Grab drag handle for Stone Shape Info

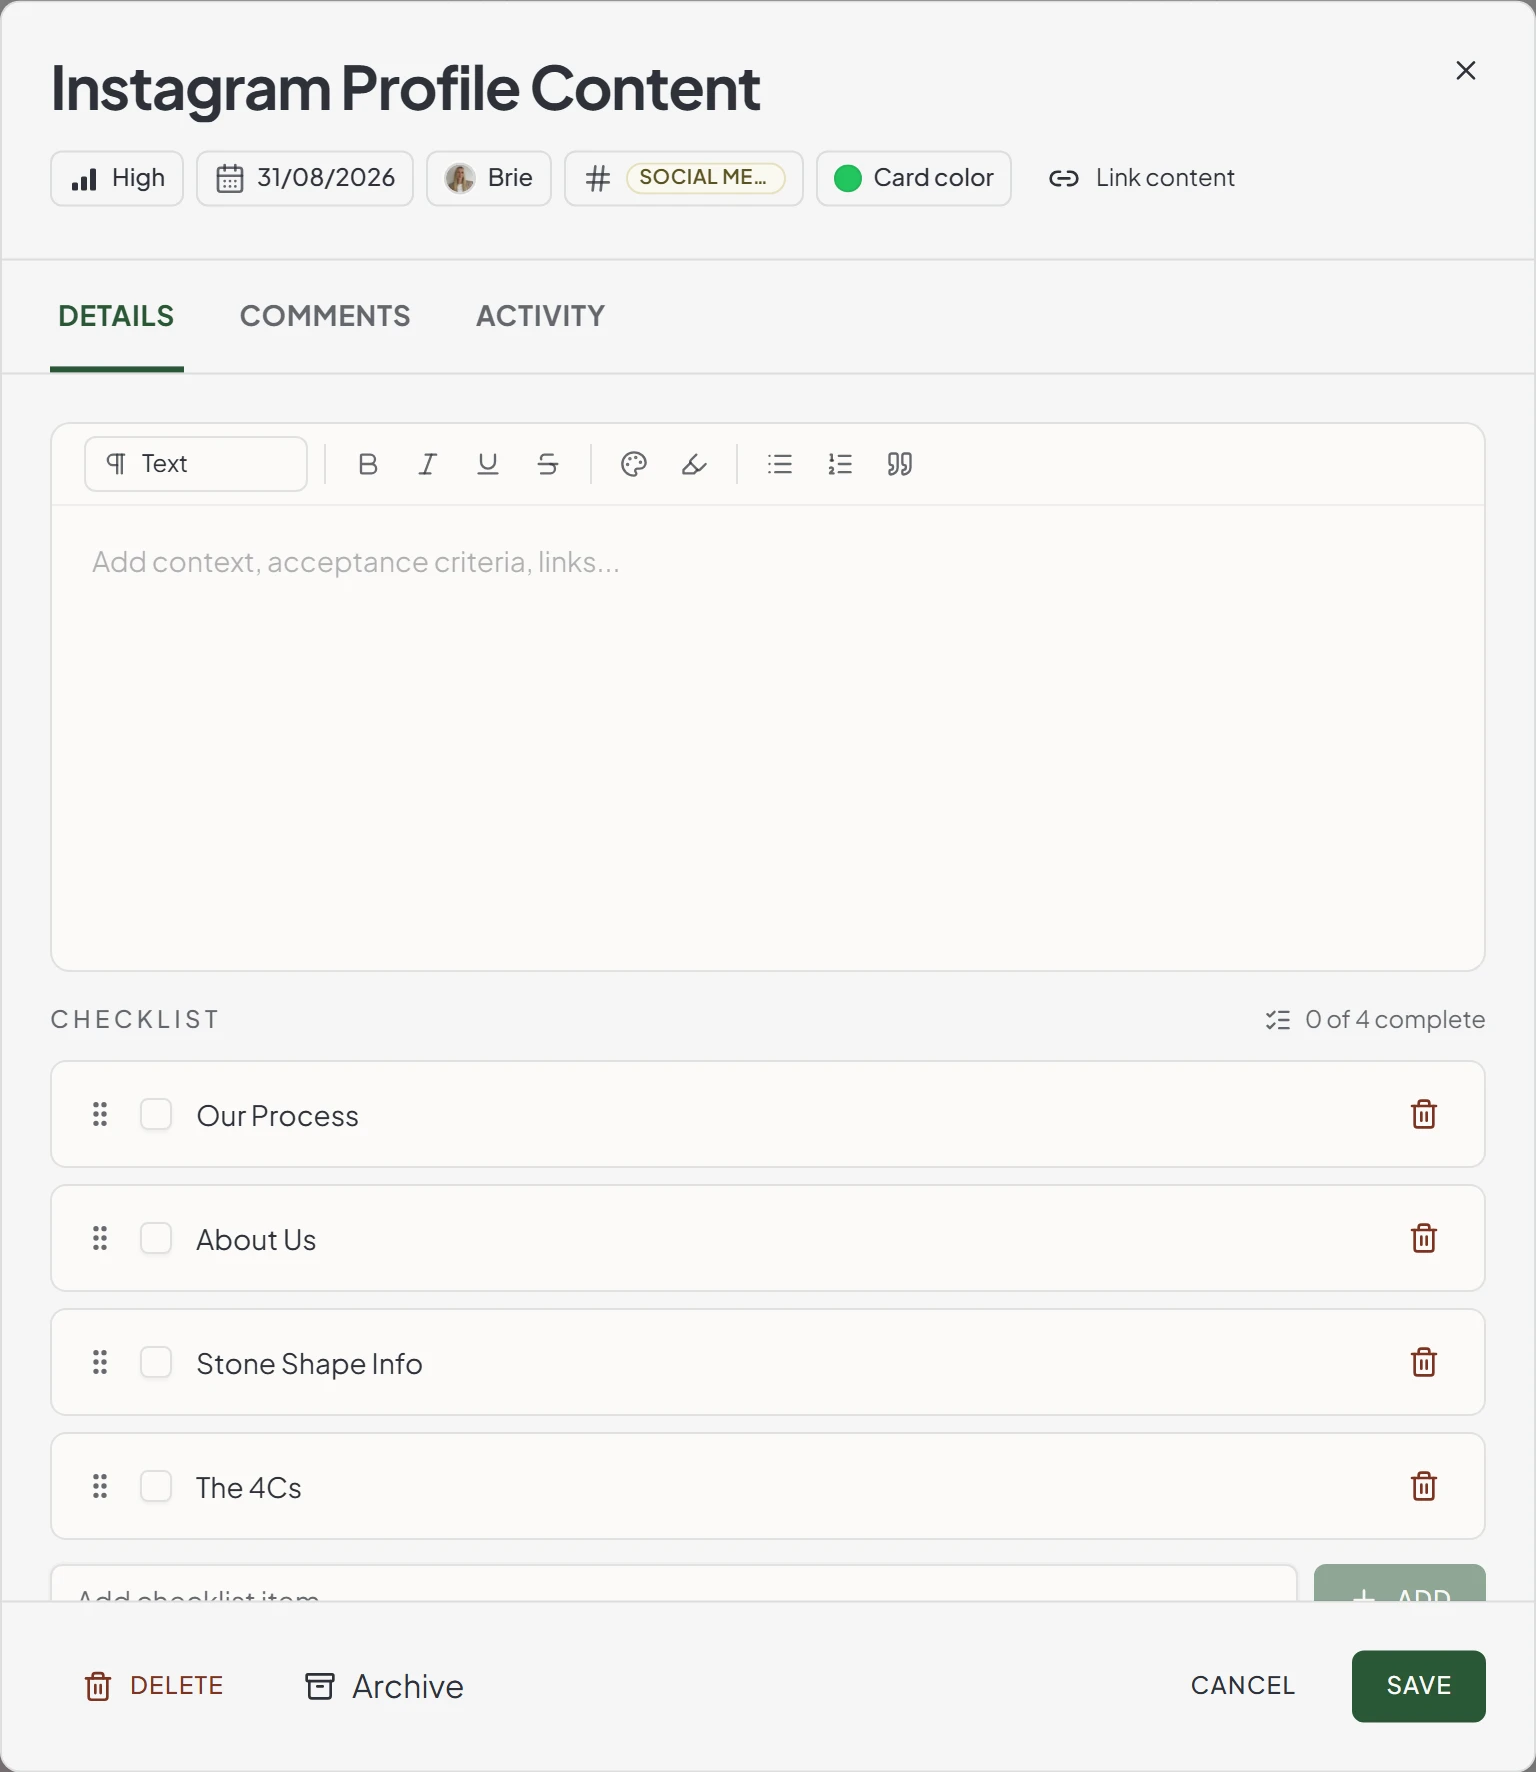click(100, 1362)
